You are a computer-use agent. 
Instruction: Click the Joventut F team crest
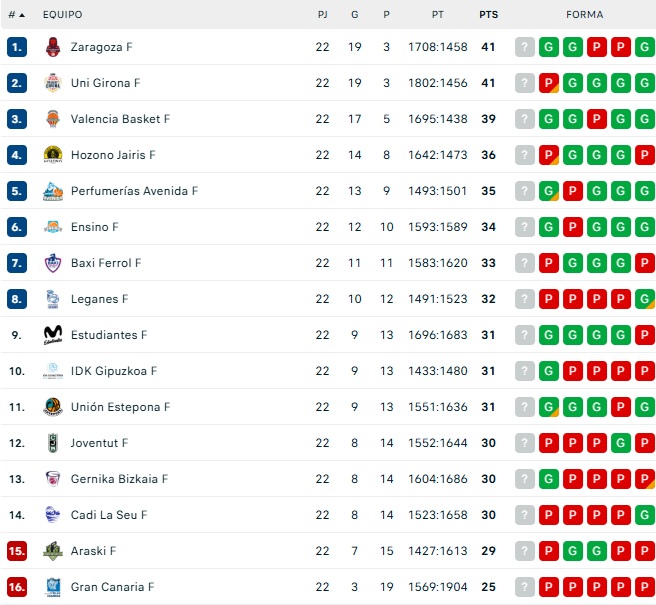click(x=53, y=443)
